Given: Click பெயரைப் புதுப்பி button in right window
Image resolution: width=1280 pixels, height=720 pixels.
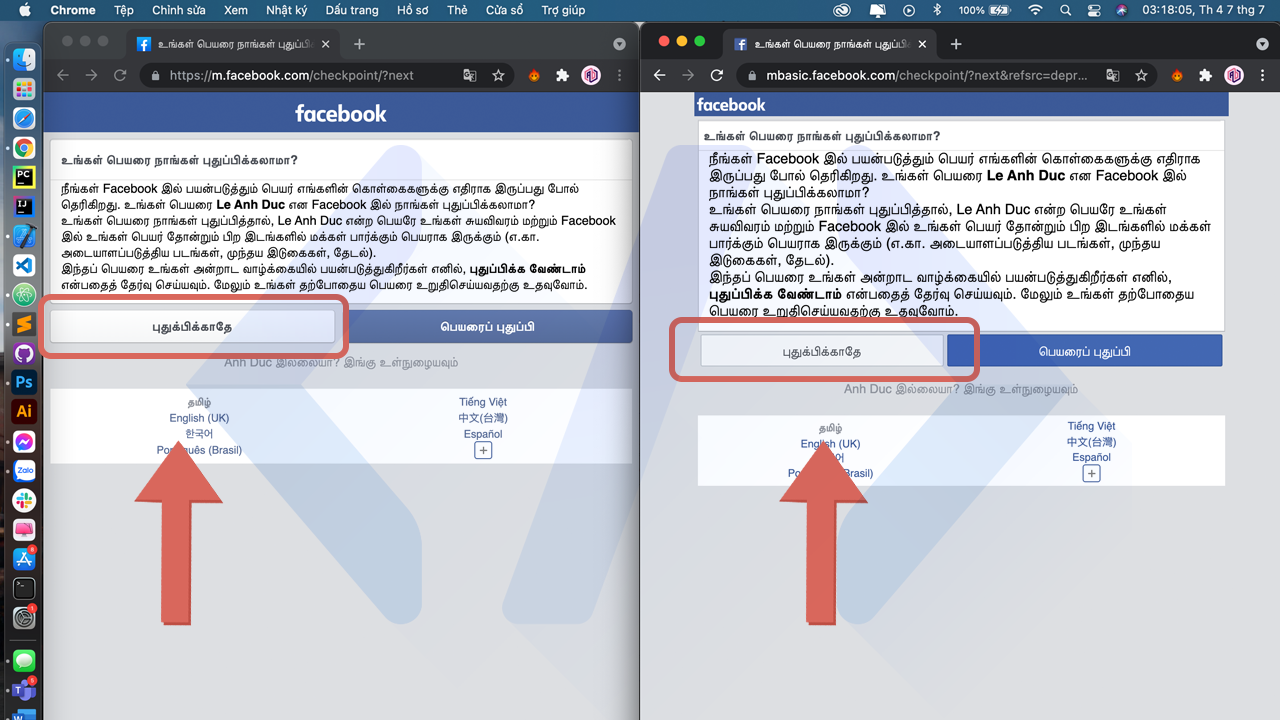Looking at the screenshot, I should [x=1084, y=351].
